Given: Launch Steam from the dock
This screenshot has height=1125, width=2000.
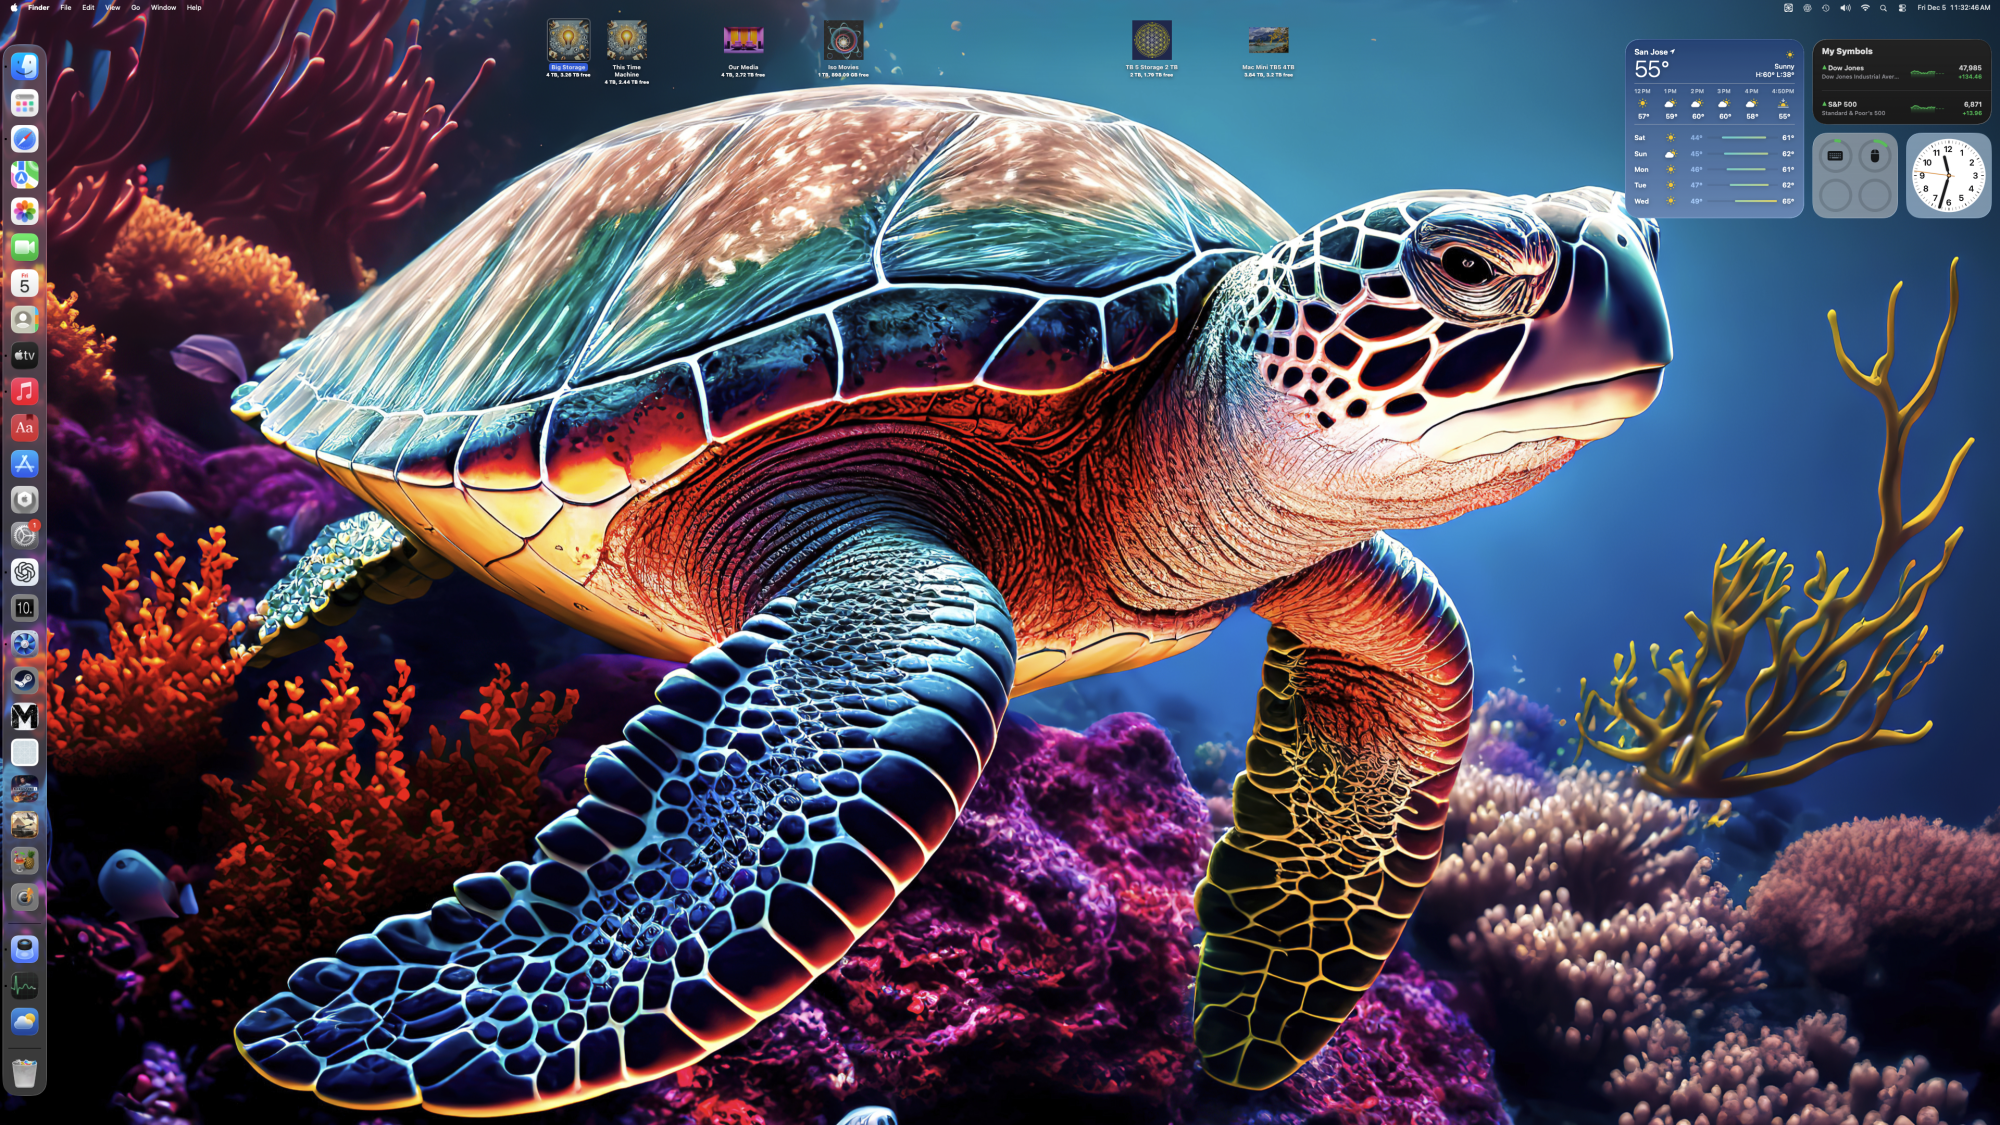Looking at the screenshot, I should point(26,681).
